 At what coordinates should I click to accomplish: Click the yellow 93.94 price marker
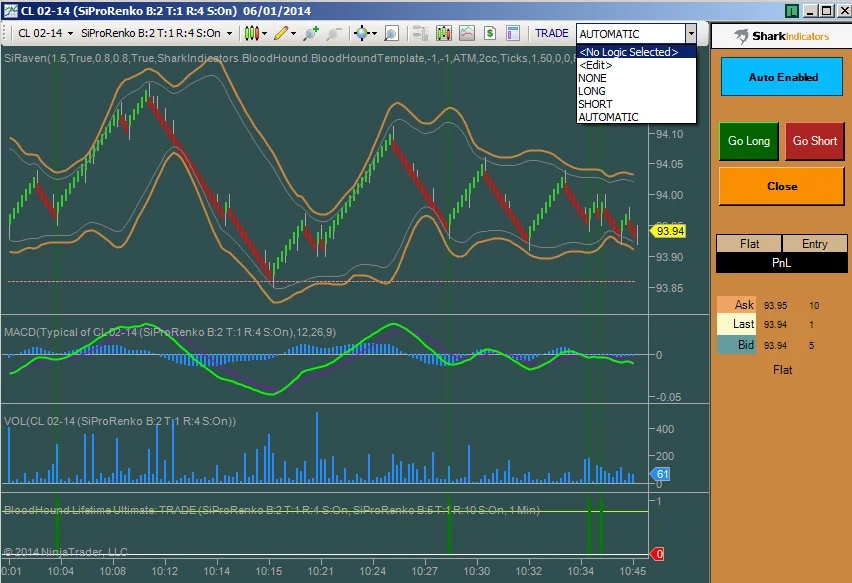pyautogui.click(x=668, y=231)
